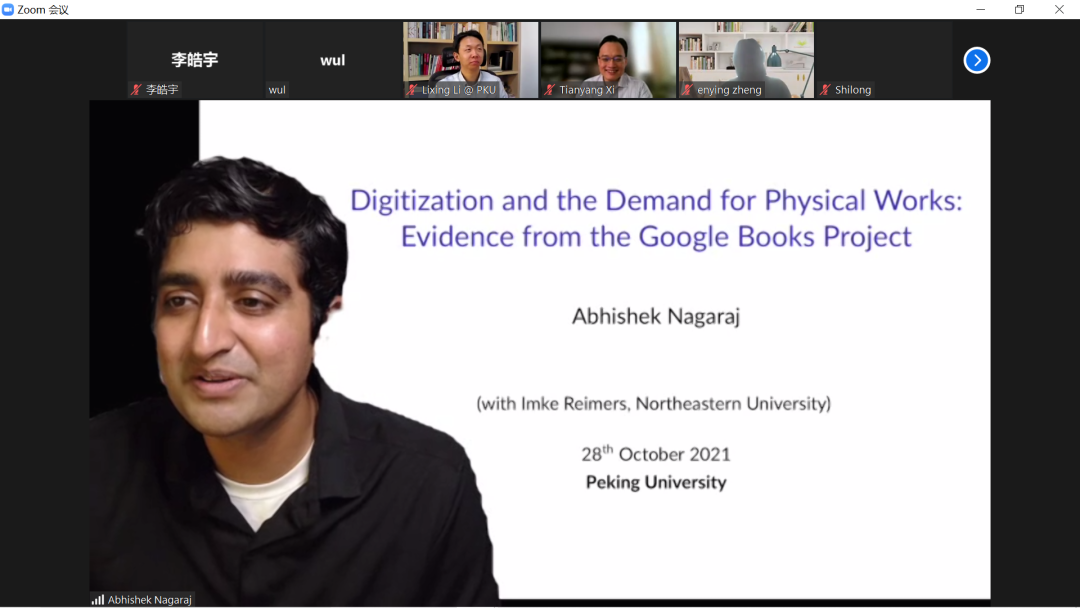
Task: Minimize the Zoom meeting window
Action: coord(979,9)
